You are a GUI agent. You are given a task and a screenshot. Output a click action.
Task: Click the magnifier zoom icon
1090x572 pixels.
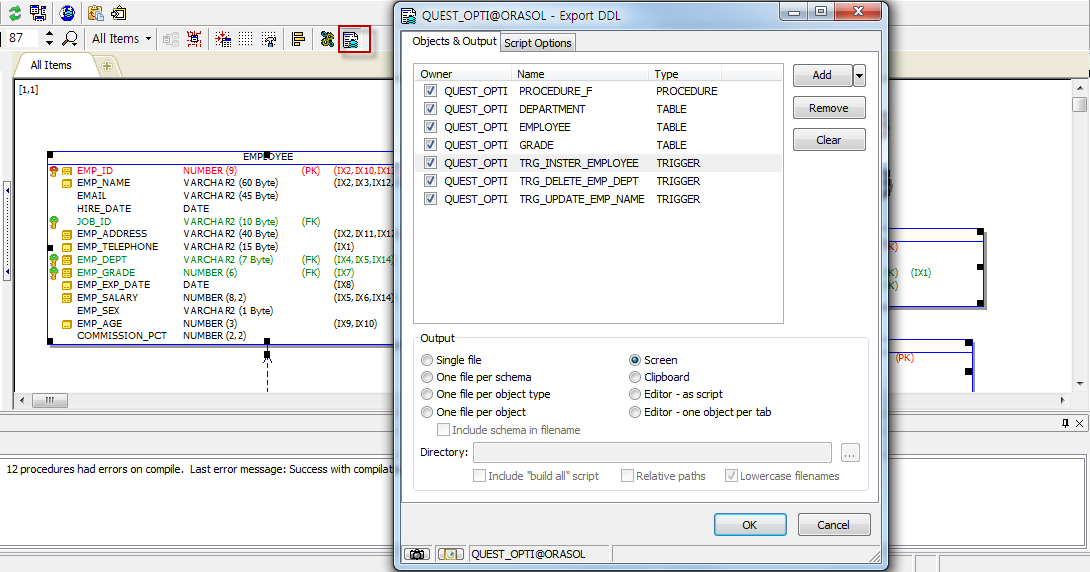70,39
